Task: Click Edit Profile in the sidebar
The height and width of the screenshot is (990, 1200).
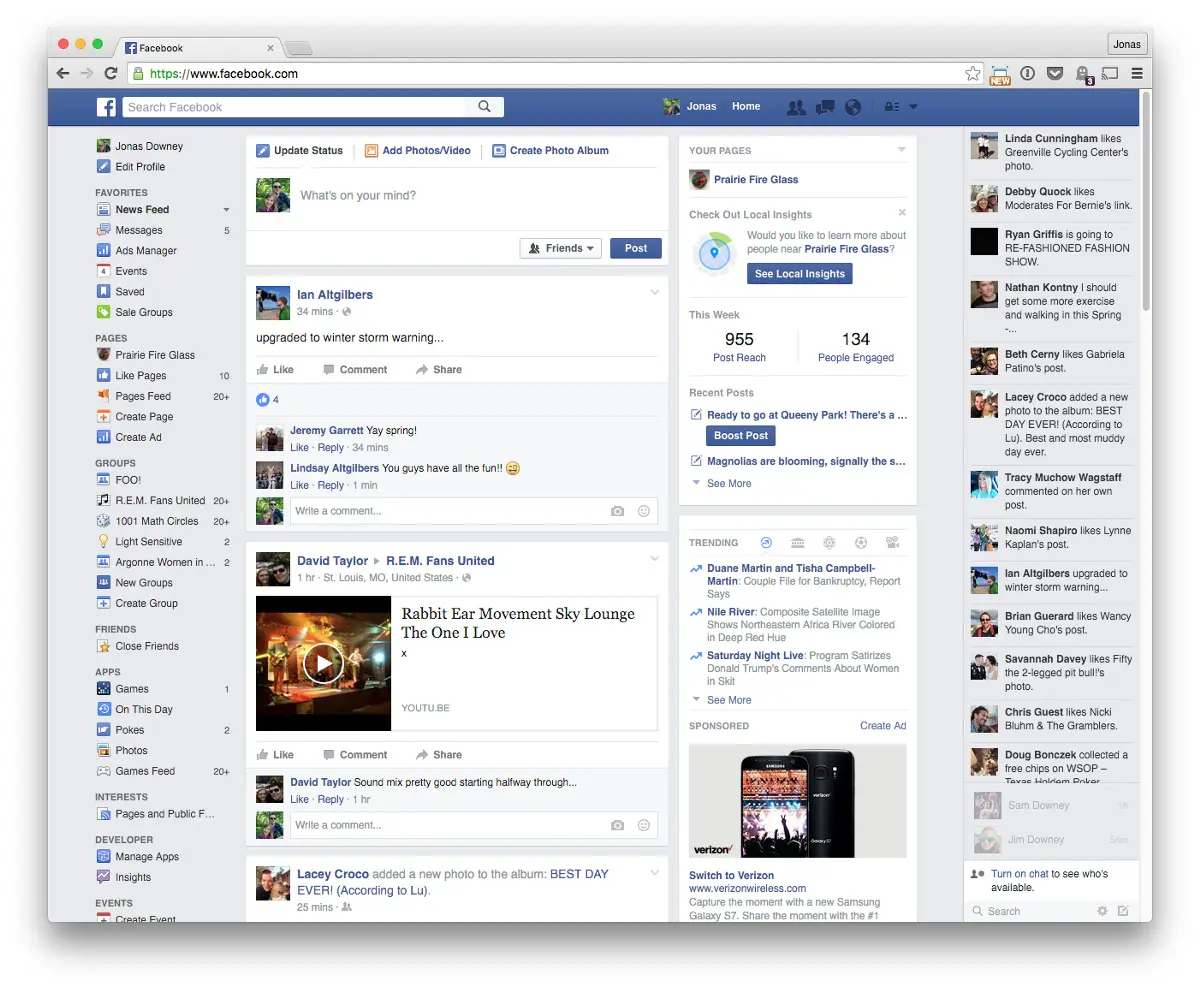Action: pyautogui.click(x=140, y=167)
